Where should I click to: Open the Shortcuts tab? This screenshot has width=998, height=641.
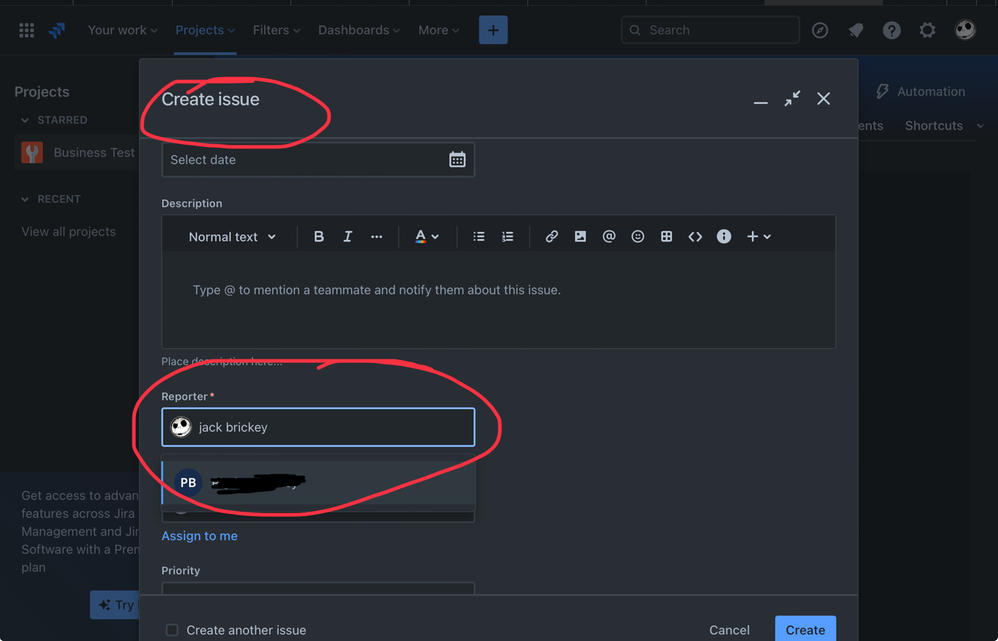tap(934, 126)
